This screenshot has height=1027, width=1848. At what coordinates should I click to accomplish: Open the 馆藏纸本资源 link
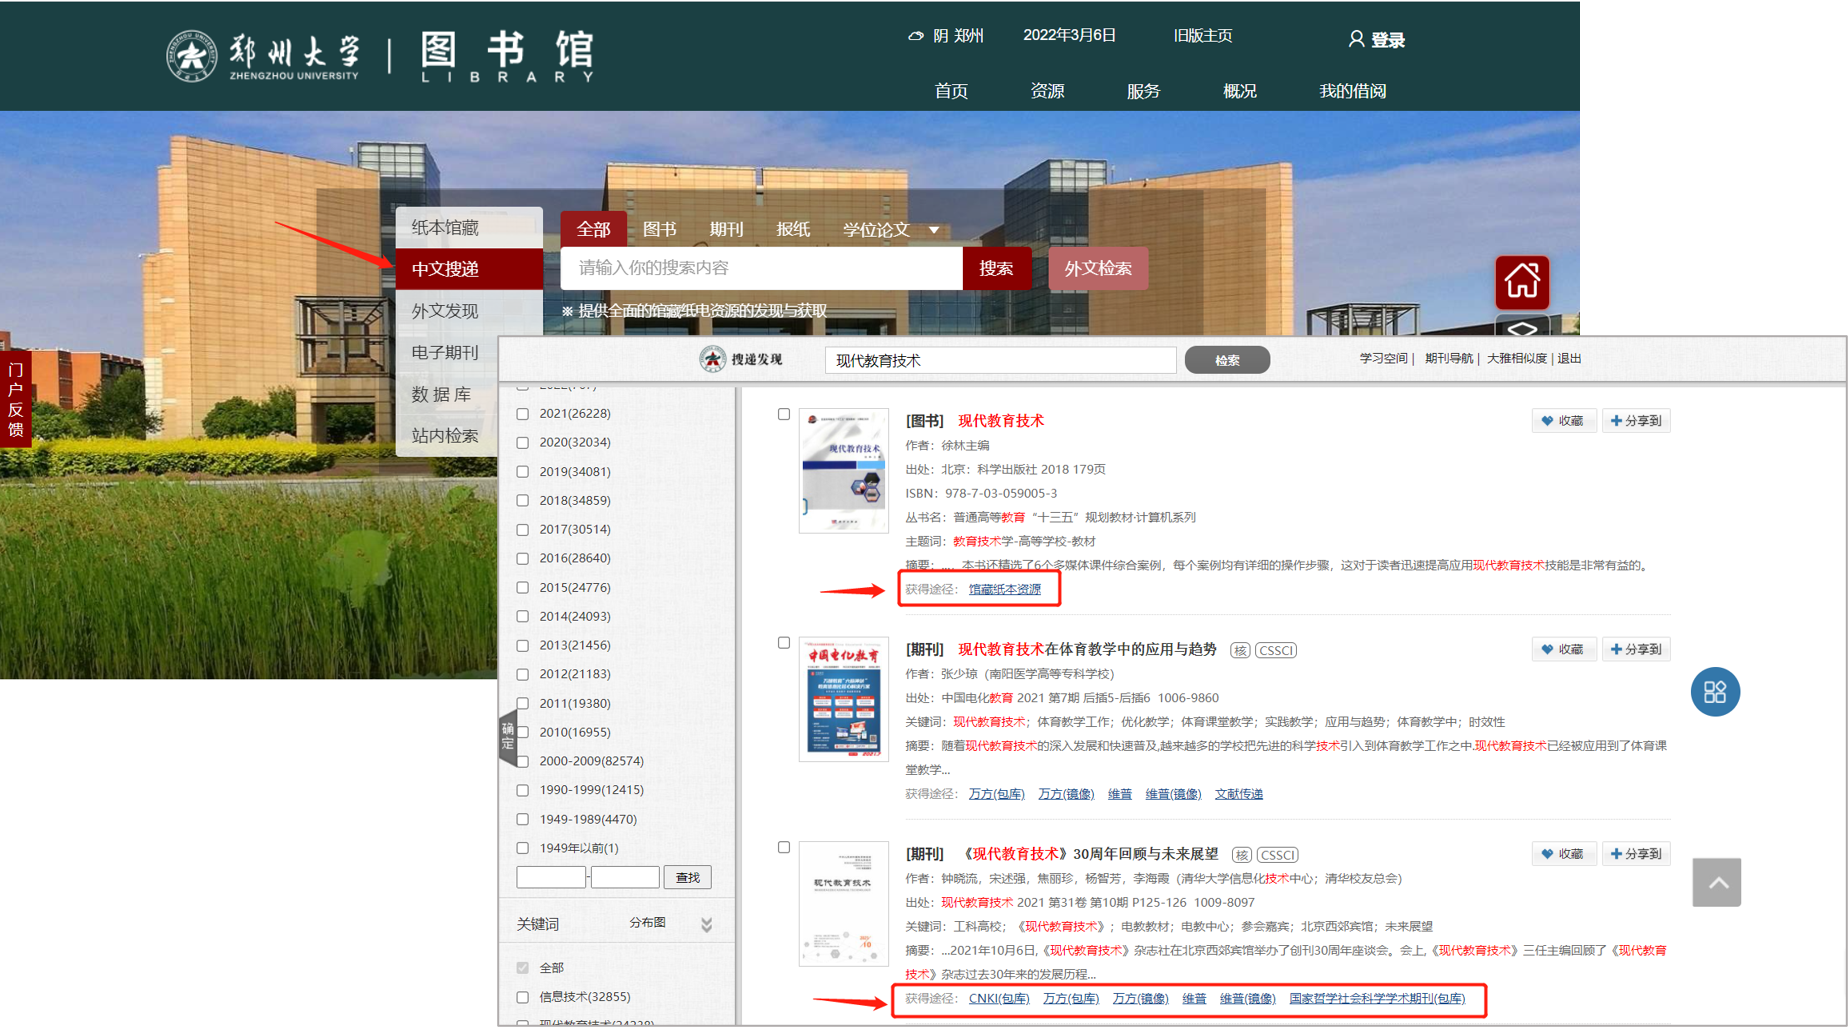pyautogui.click(x=1004, y=590)
